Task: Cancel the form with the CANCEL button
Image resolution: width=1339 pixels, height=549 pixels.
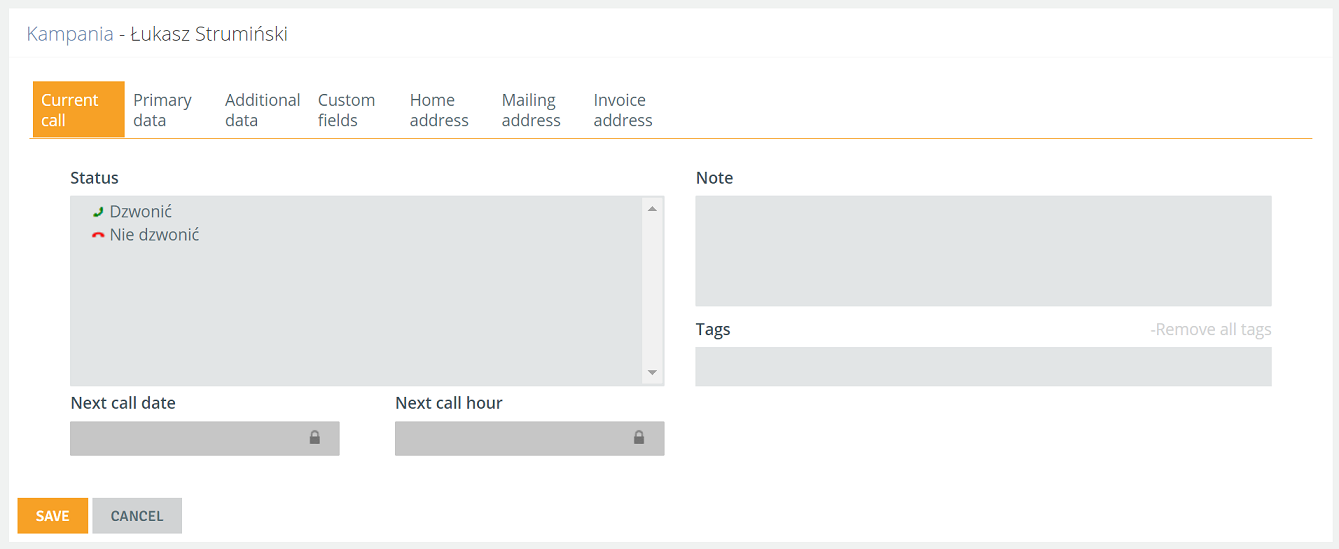Action: point(137,516)
